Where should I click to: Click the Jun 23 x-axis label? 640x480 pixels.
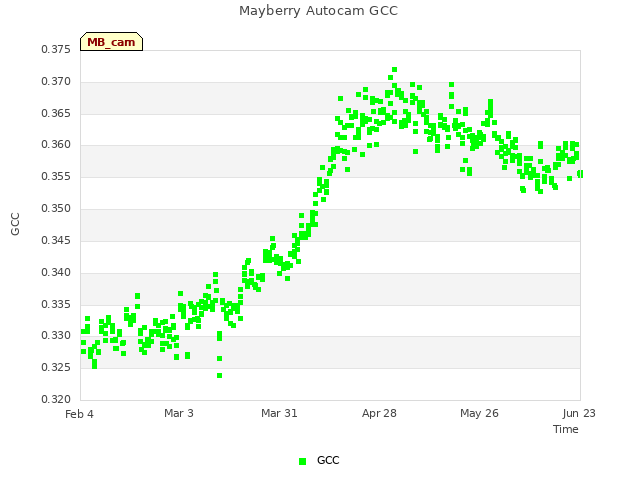[579, 413]
